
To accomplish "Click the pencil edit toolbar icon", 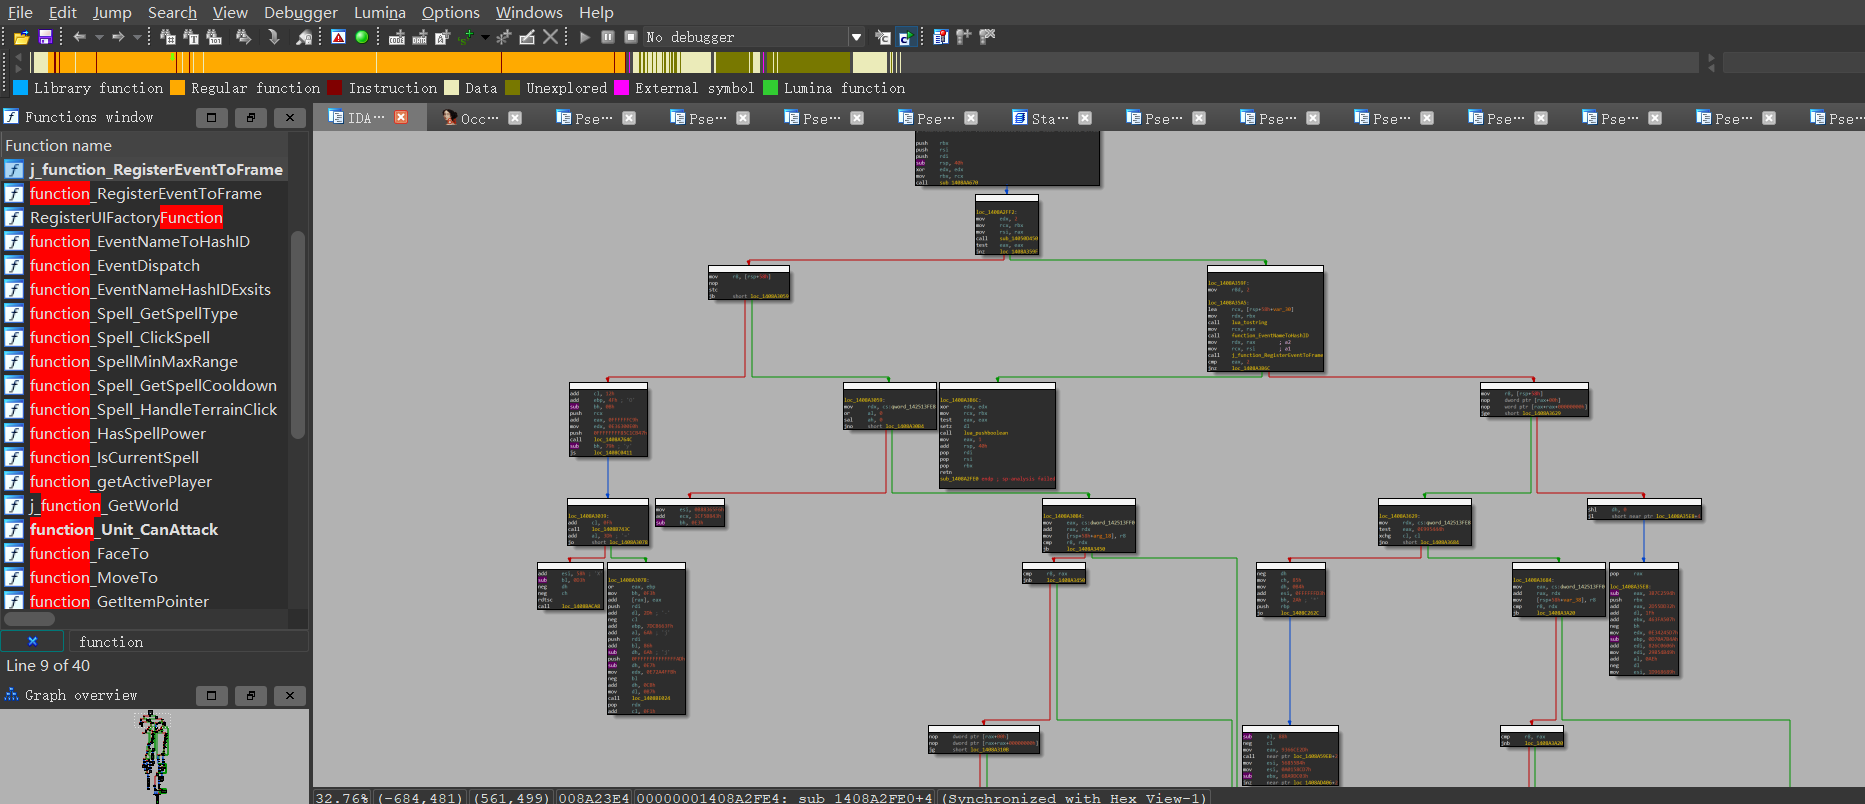I will (x=527, y=37).
